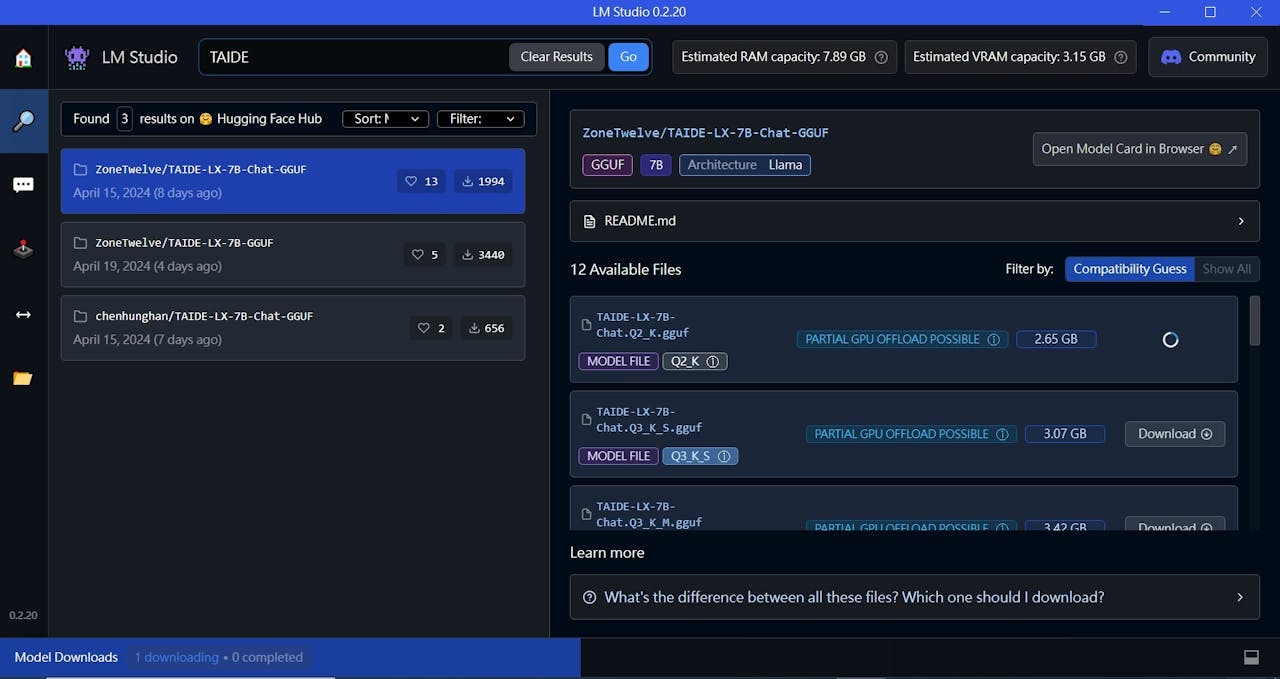Open My Models folder sidebar icon

(23, 378)
